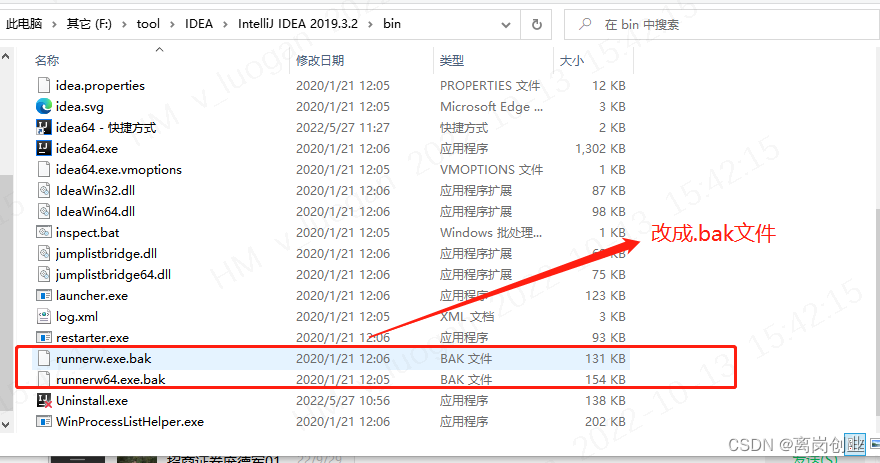880x463 pixels.
Task: Go to 此电脑 in the breadcrumb
Action: [24, 24]
